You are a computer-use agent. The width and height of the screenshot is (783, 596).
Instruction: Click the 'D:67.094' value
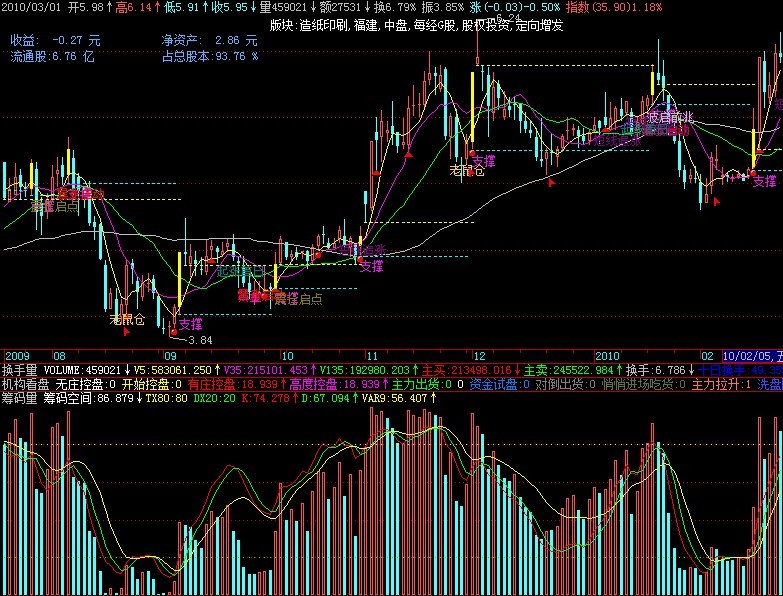pos(326,398)
